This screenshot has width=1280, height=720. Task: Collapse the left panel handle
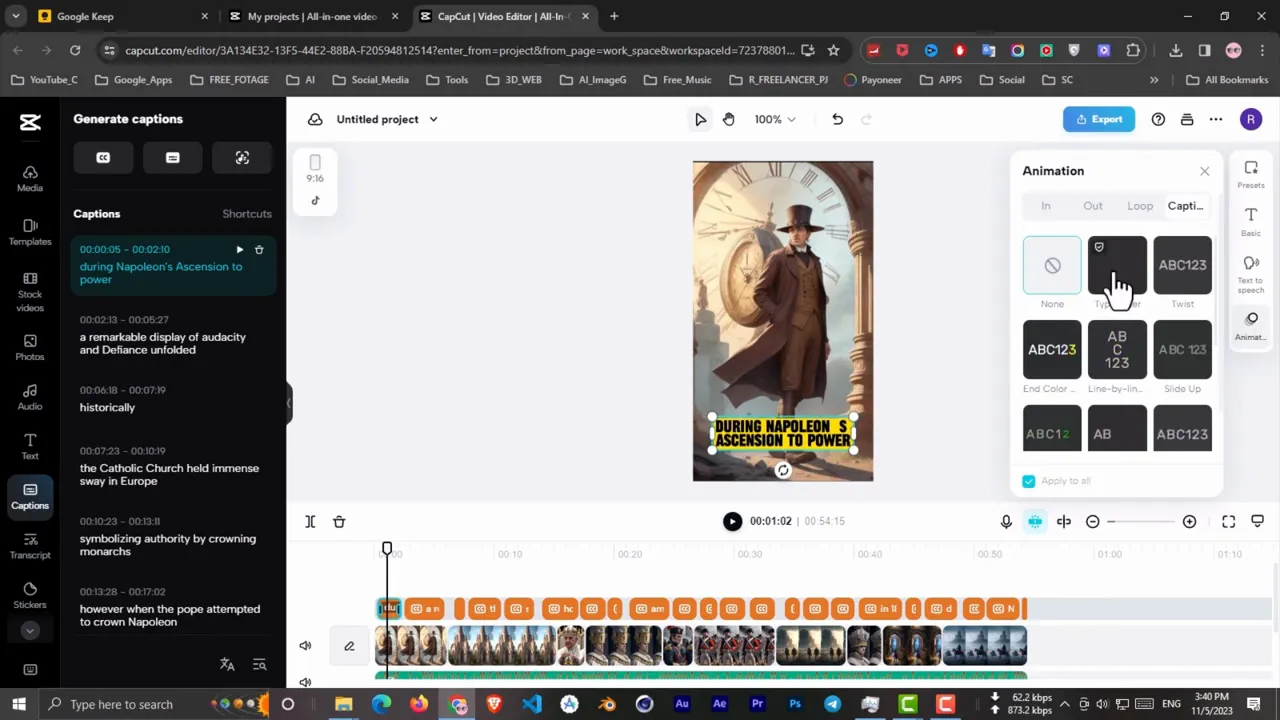[x=288, y=403]
